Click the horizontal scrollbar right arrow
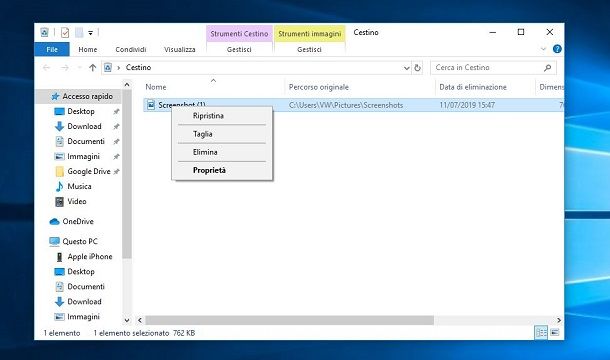Viewport: 610px width, 360px height. point(559,320)
